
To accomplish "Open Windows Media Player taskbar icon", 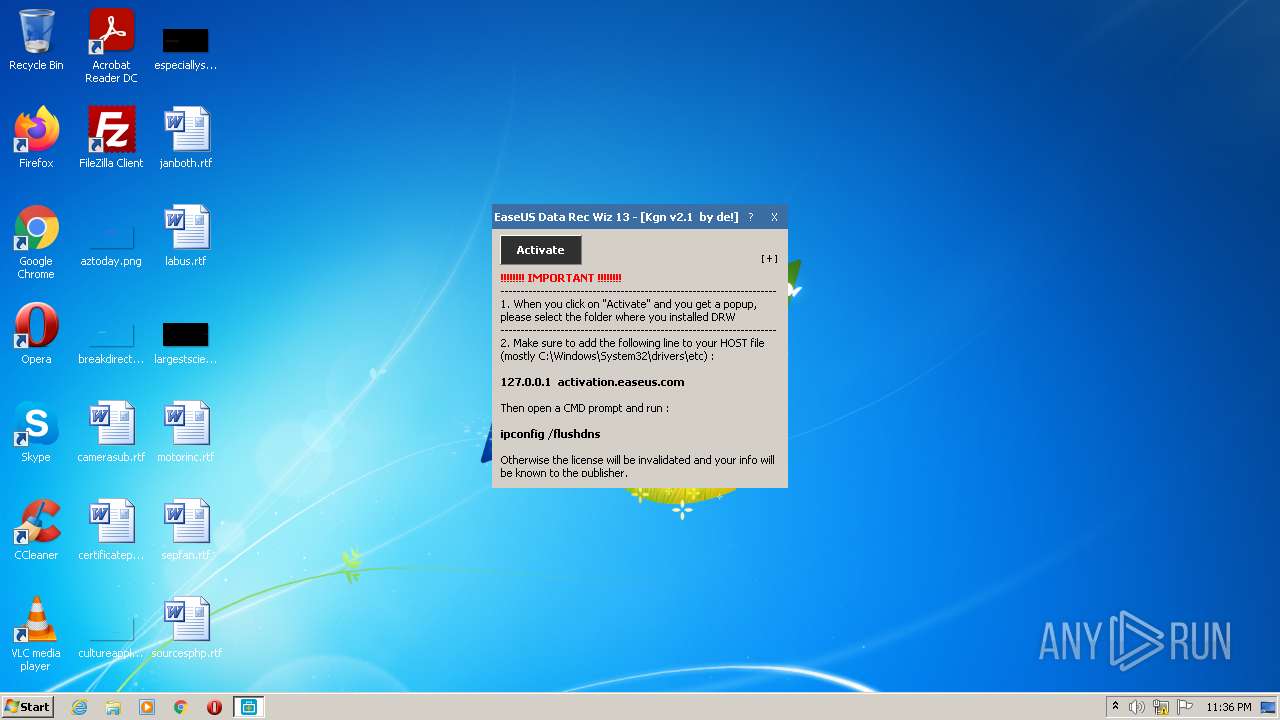I will 147,707.
